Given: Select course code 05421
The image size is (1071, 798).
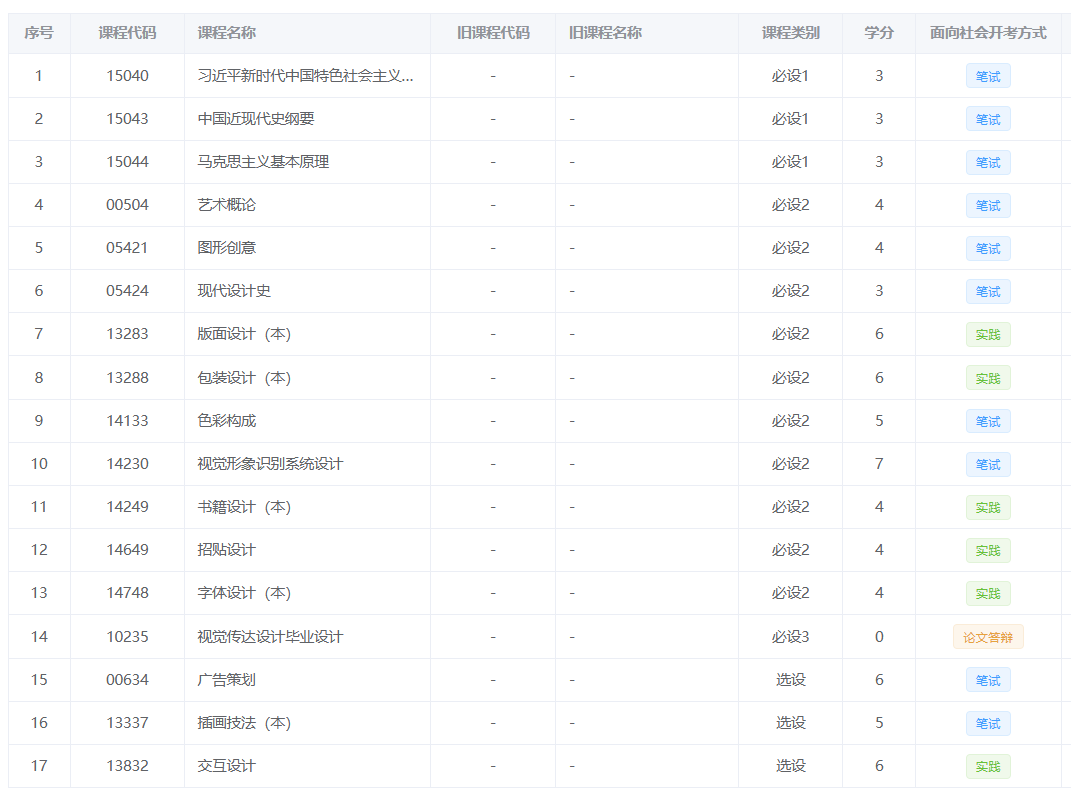Looking at the screenshot, I should (127, 248).
